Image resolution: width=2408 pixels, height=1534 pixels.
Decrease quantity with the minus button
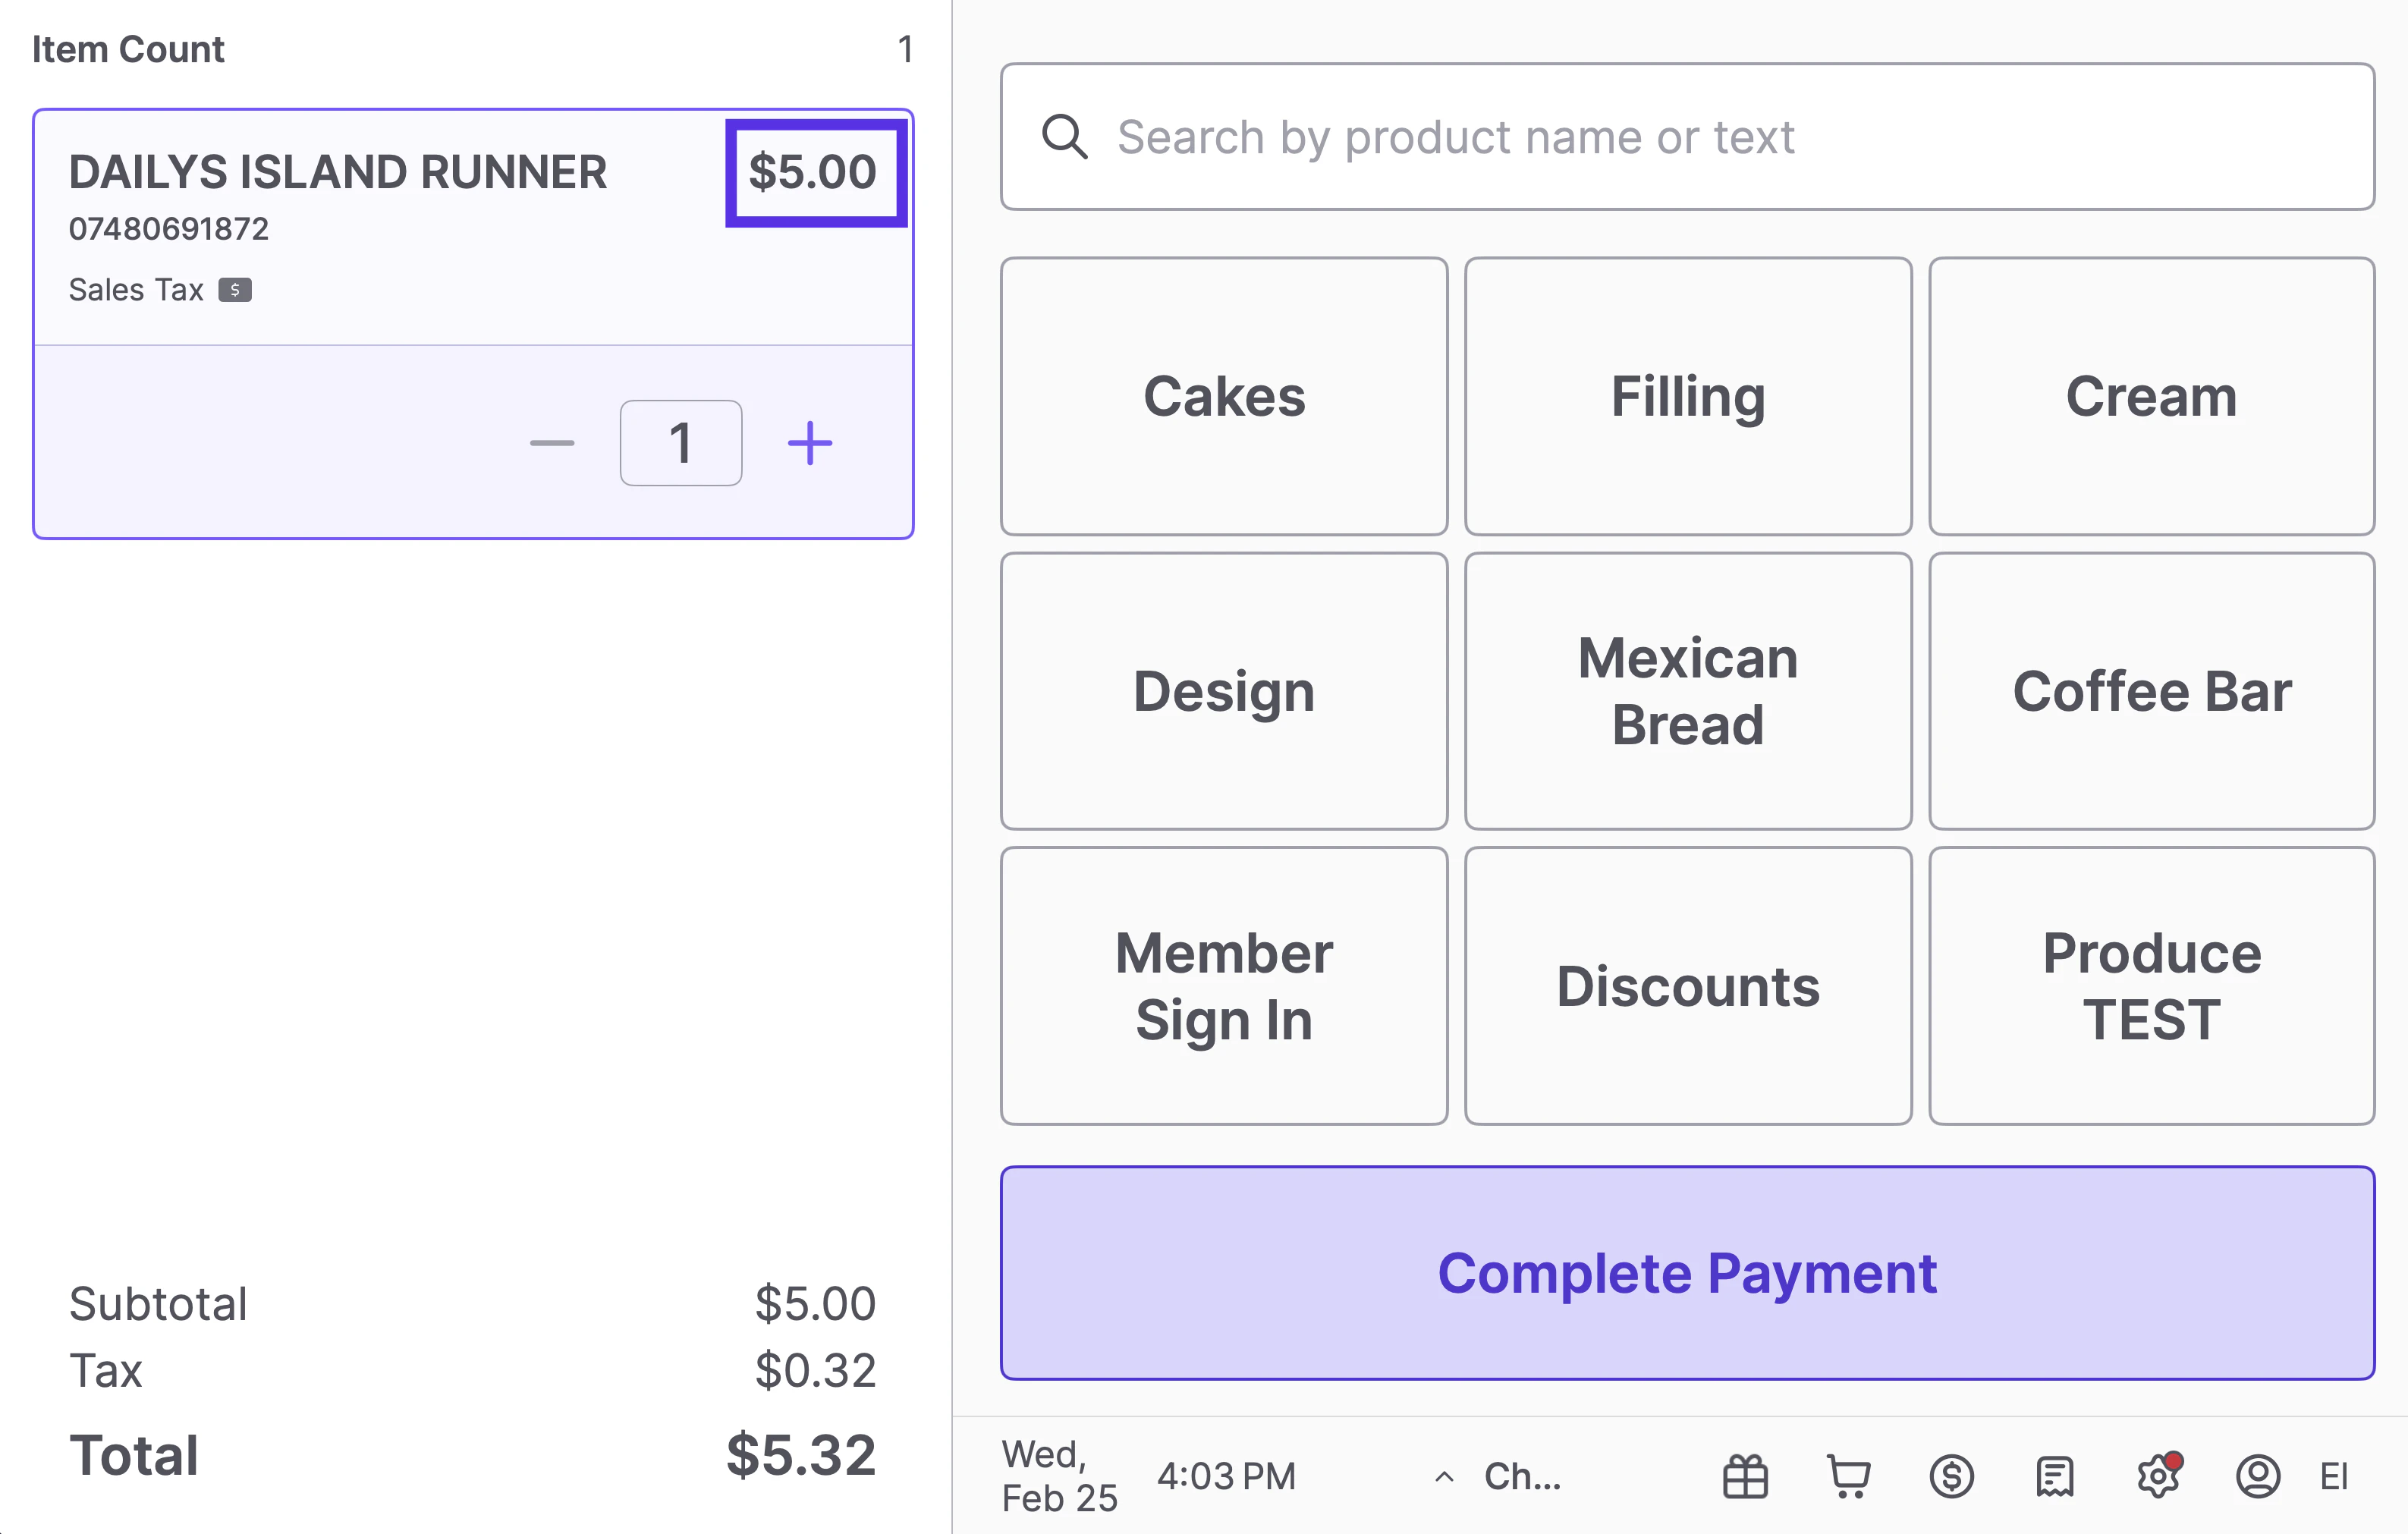click(552, 443)
